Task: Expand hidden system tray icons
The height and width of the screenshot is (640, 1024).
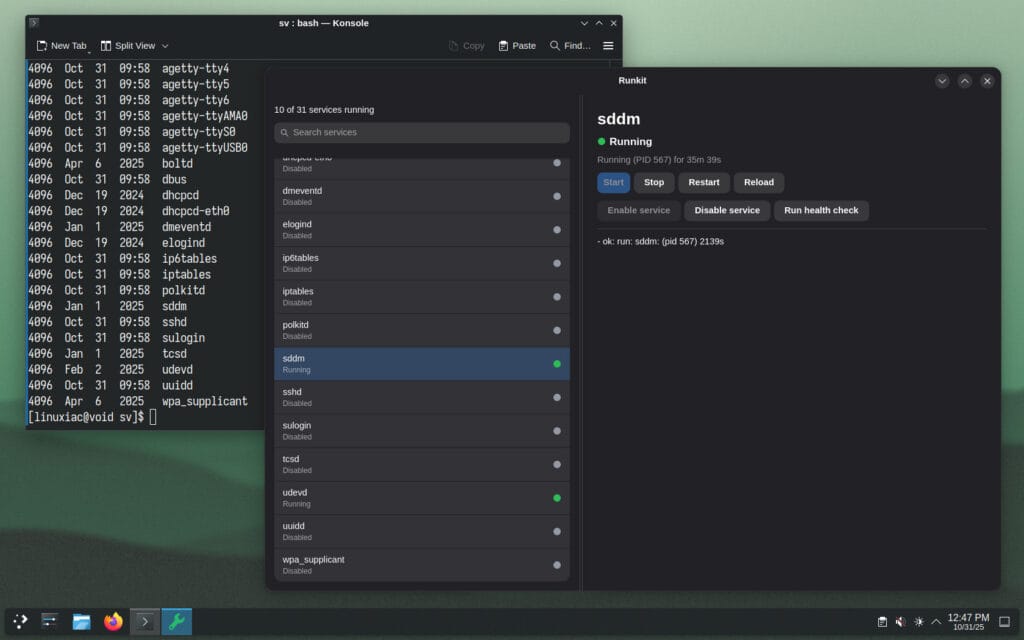Action: (x=935, y=622)
